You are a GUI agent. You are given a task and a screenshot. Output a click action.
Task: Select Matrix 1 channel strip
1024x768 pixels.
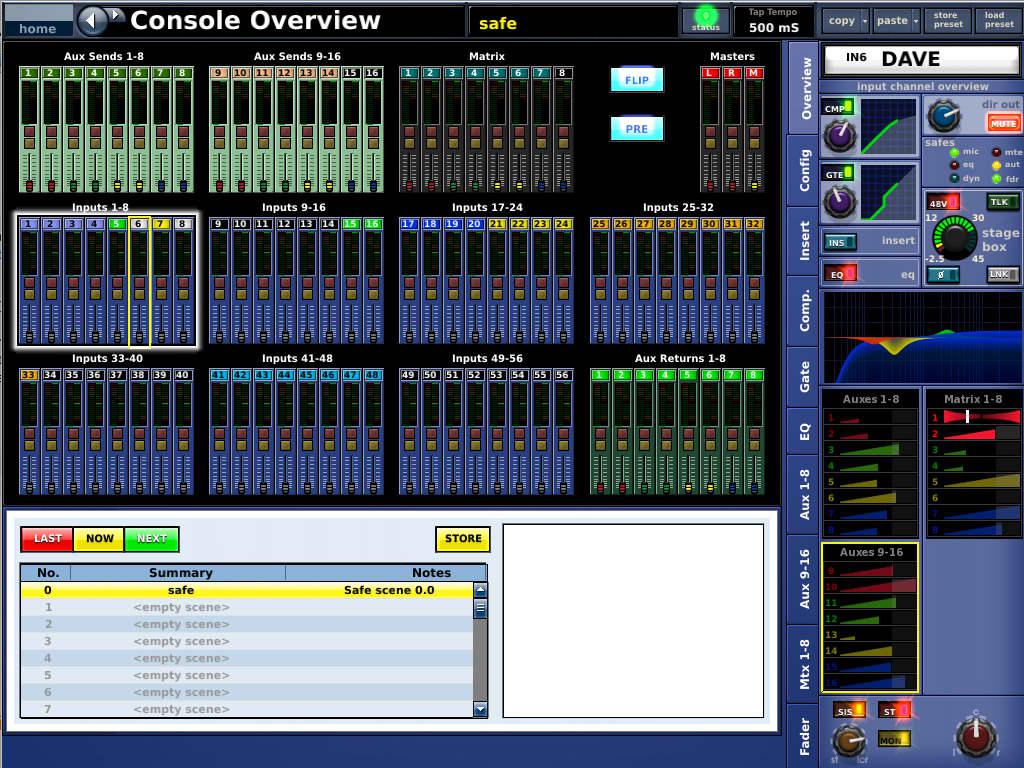tap(409, 129)
